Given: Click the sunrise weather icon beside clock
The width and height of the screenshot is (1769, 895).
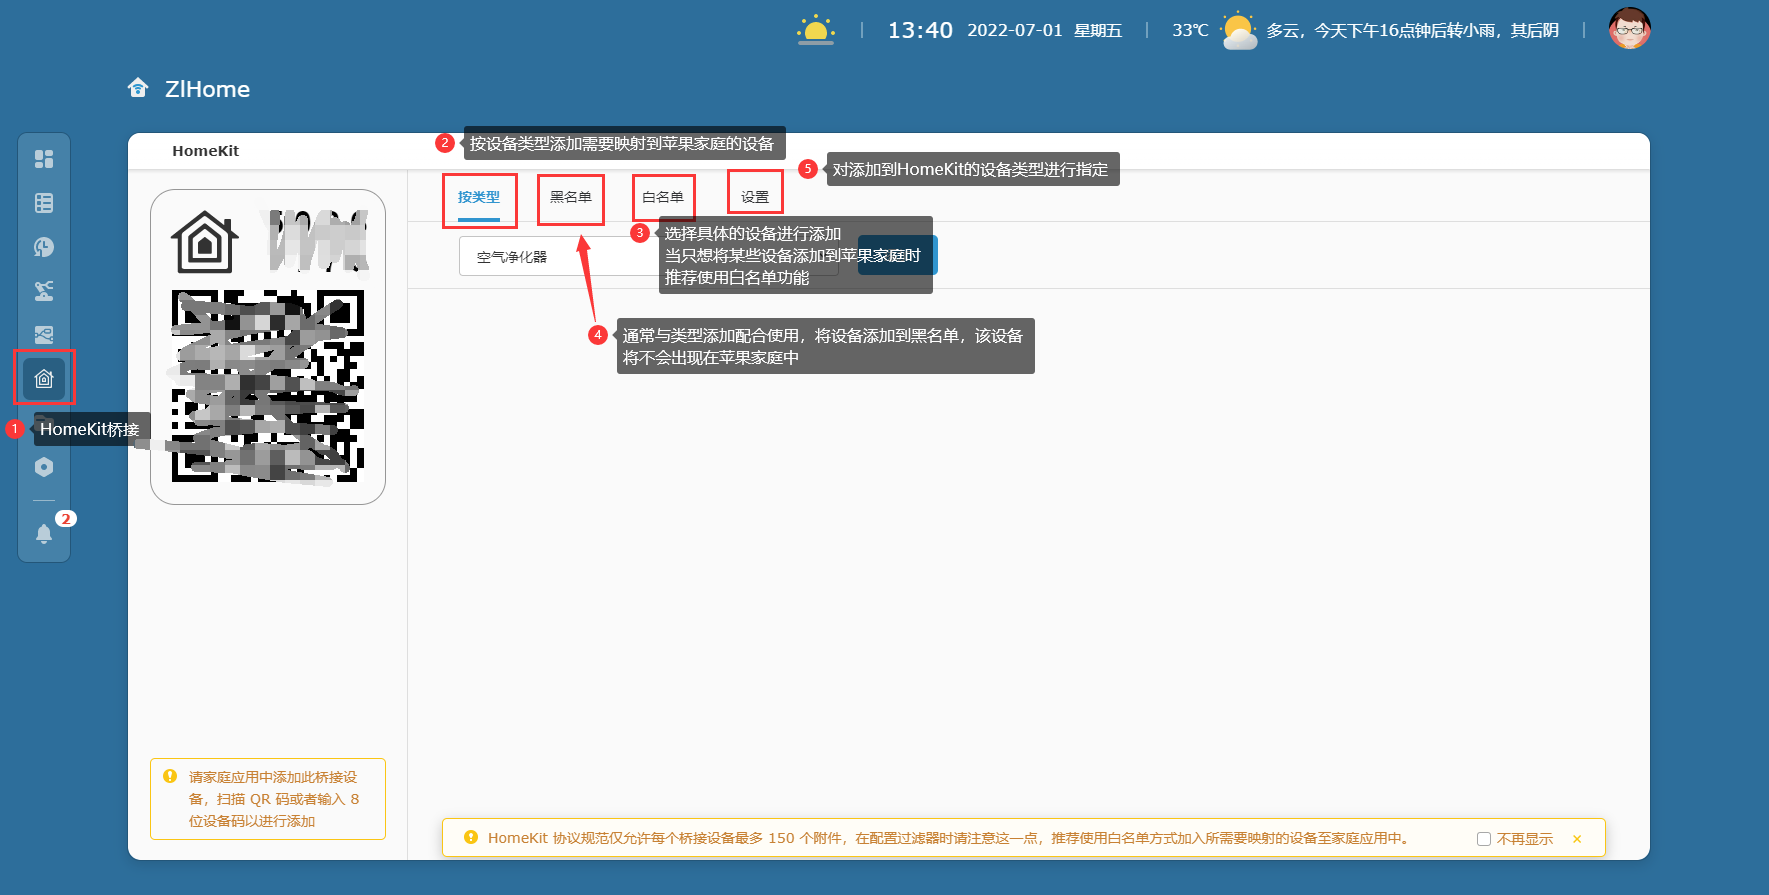Looking at the screenshot, I should click(816, 29).
